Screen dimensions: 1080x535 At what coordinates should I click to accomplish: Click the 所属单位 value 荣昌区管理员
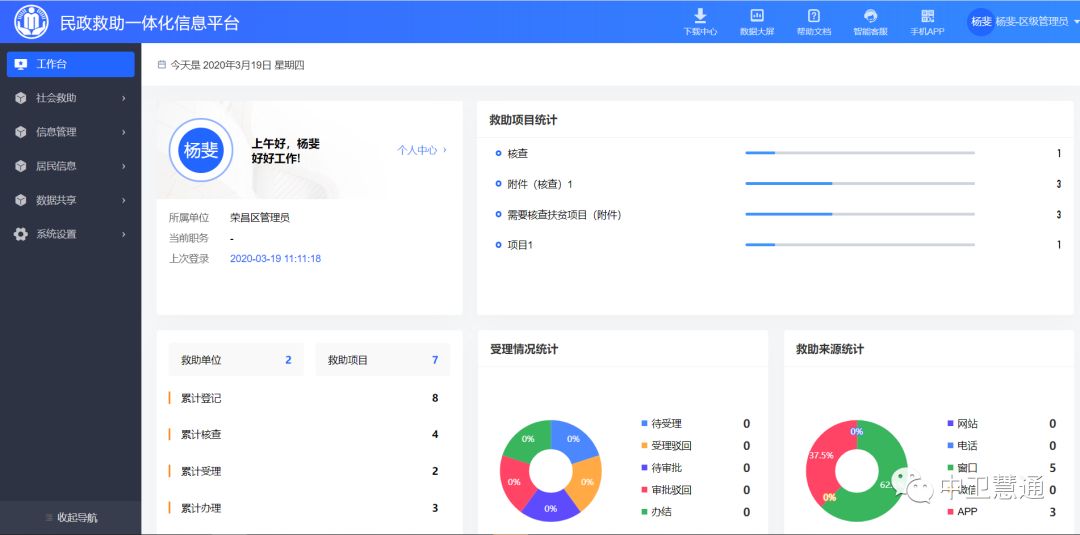[x=260, y=218]
